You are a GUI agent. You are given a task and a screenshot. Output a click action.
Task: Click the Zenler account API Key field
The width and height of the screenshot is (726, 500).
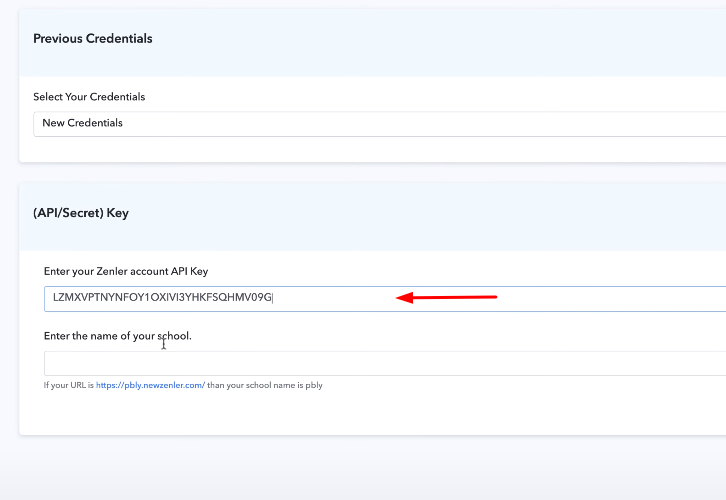tap(385, 299)
